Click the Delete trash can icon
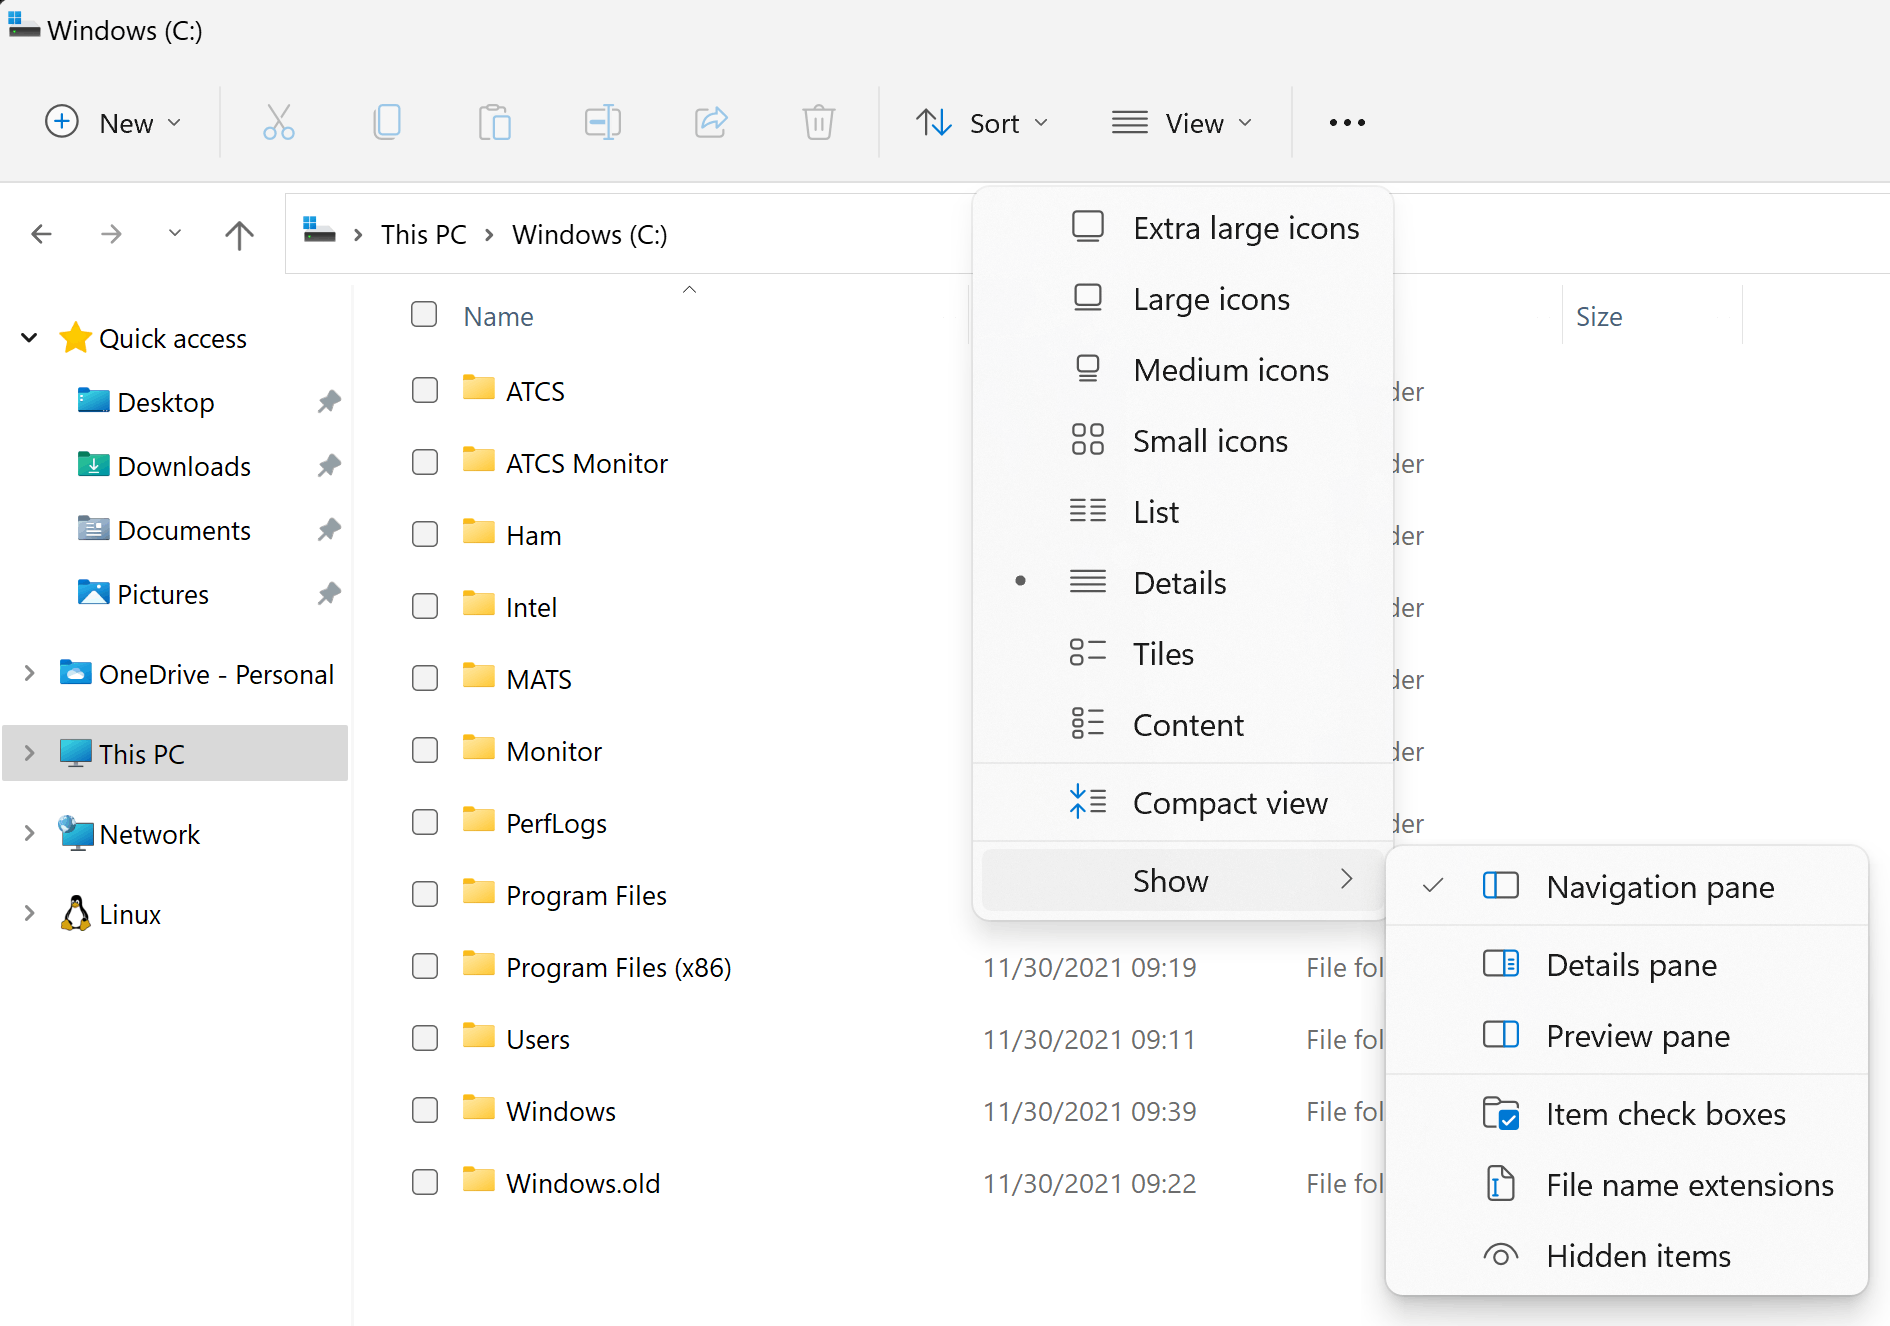The width and height of the screenshot is (1890, 1326). [x=818, y=123]
